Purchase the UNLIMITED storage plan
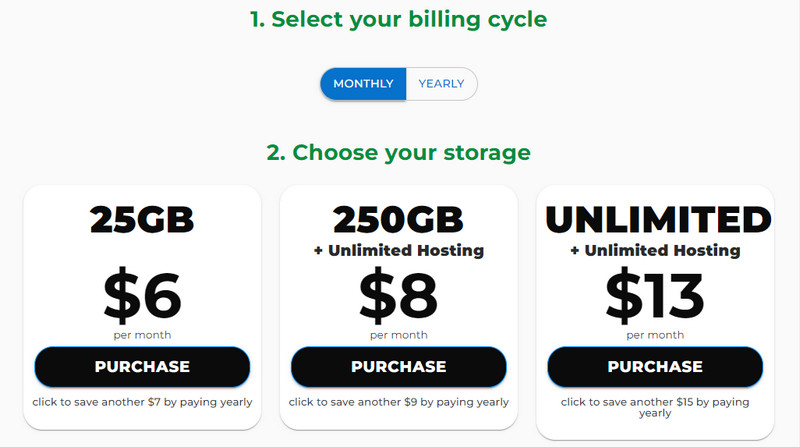 coord(655,367)
